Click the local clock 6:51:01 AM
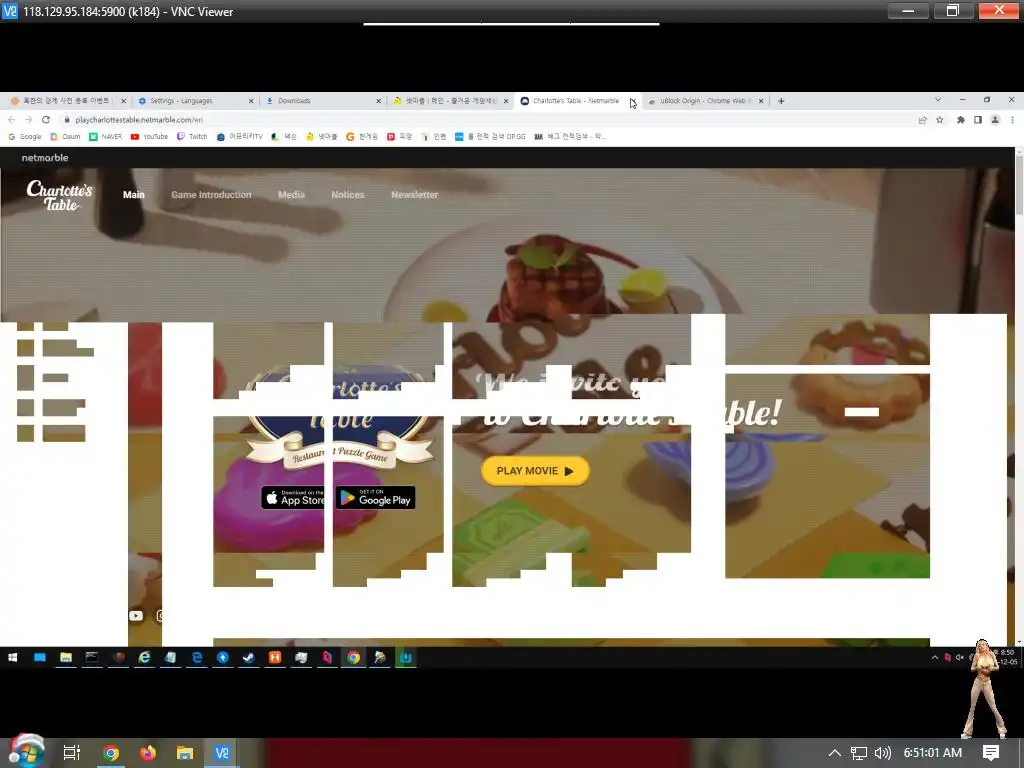The image size is (1024, 768). point(933,753)
